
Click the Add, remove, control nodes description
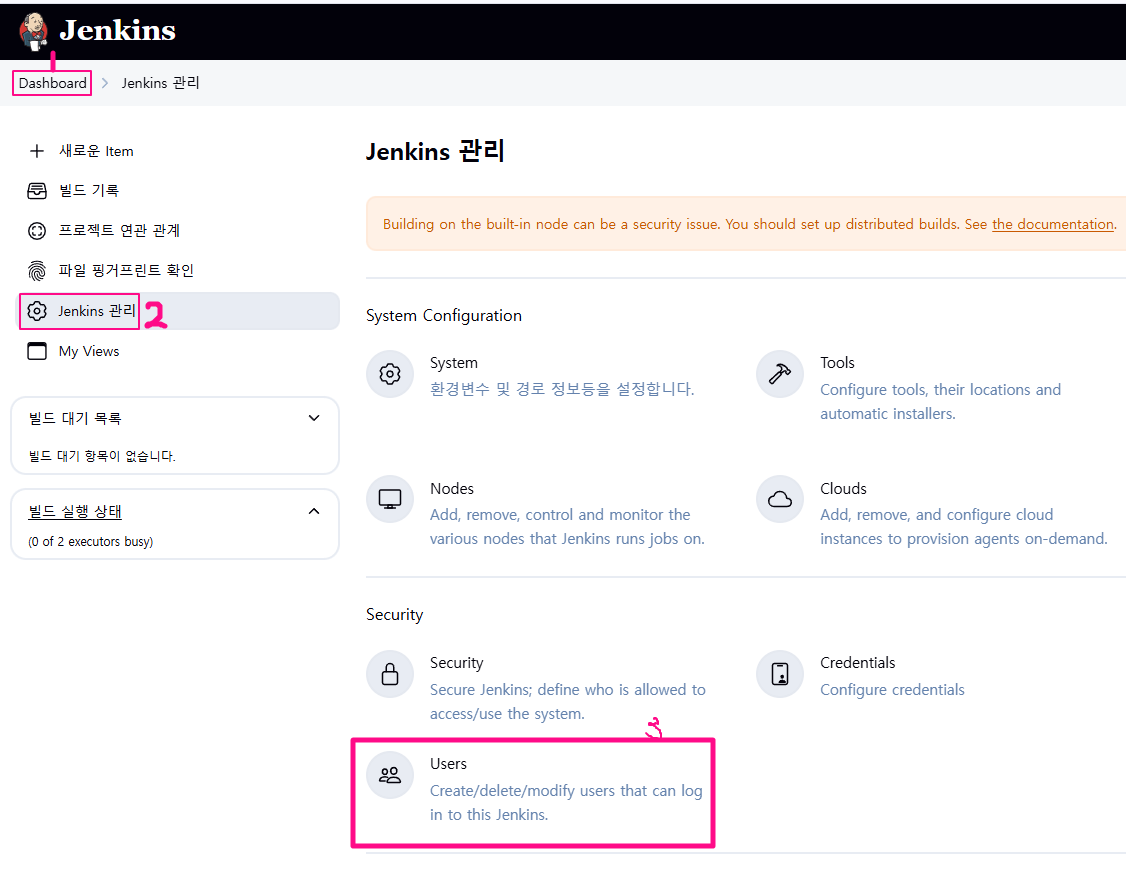[x=567, y=526]
